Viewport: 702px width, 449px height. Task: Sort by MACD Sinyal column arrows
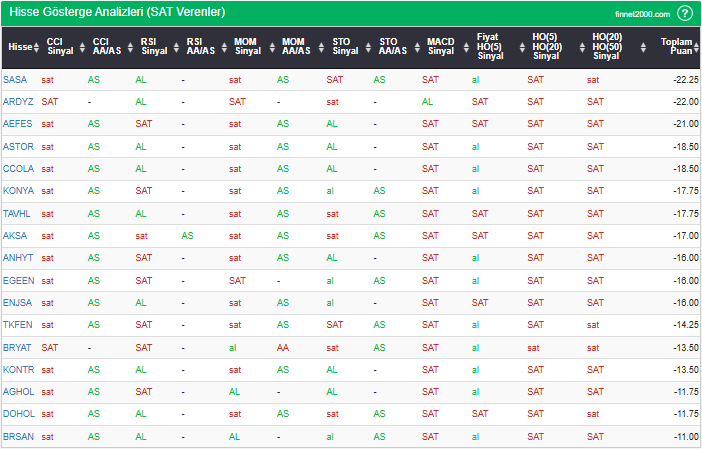(467, 47)
